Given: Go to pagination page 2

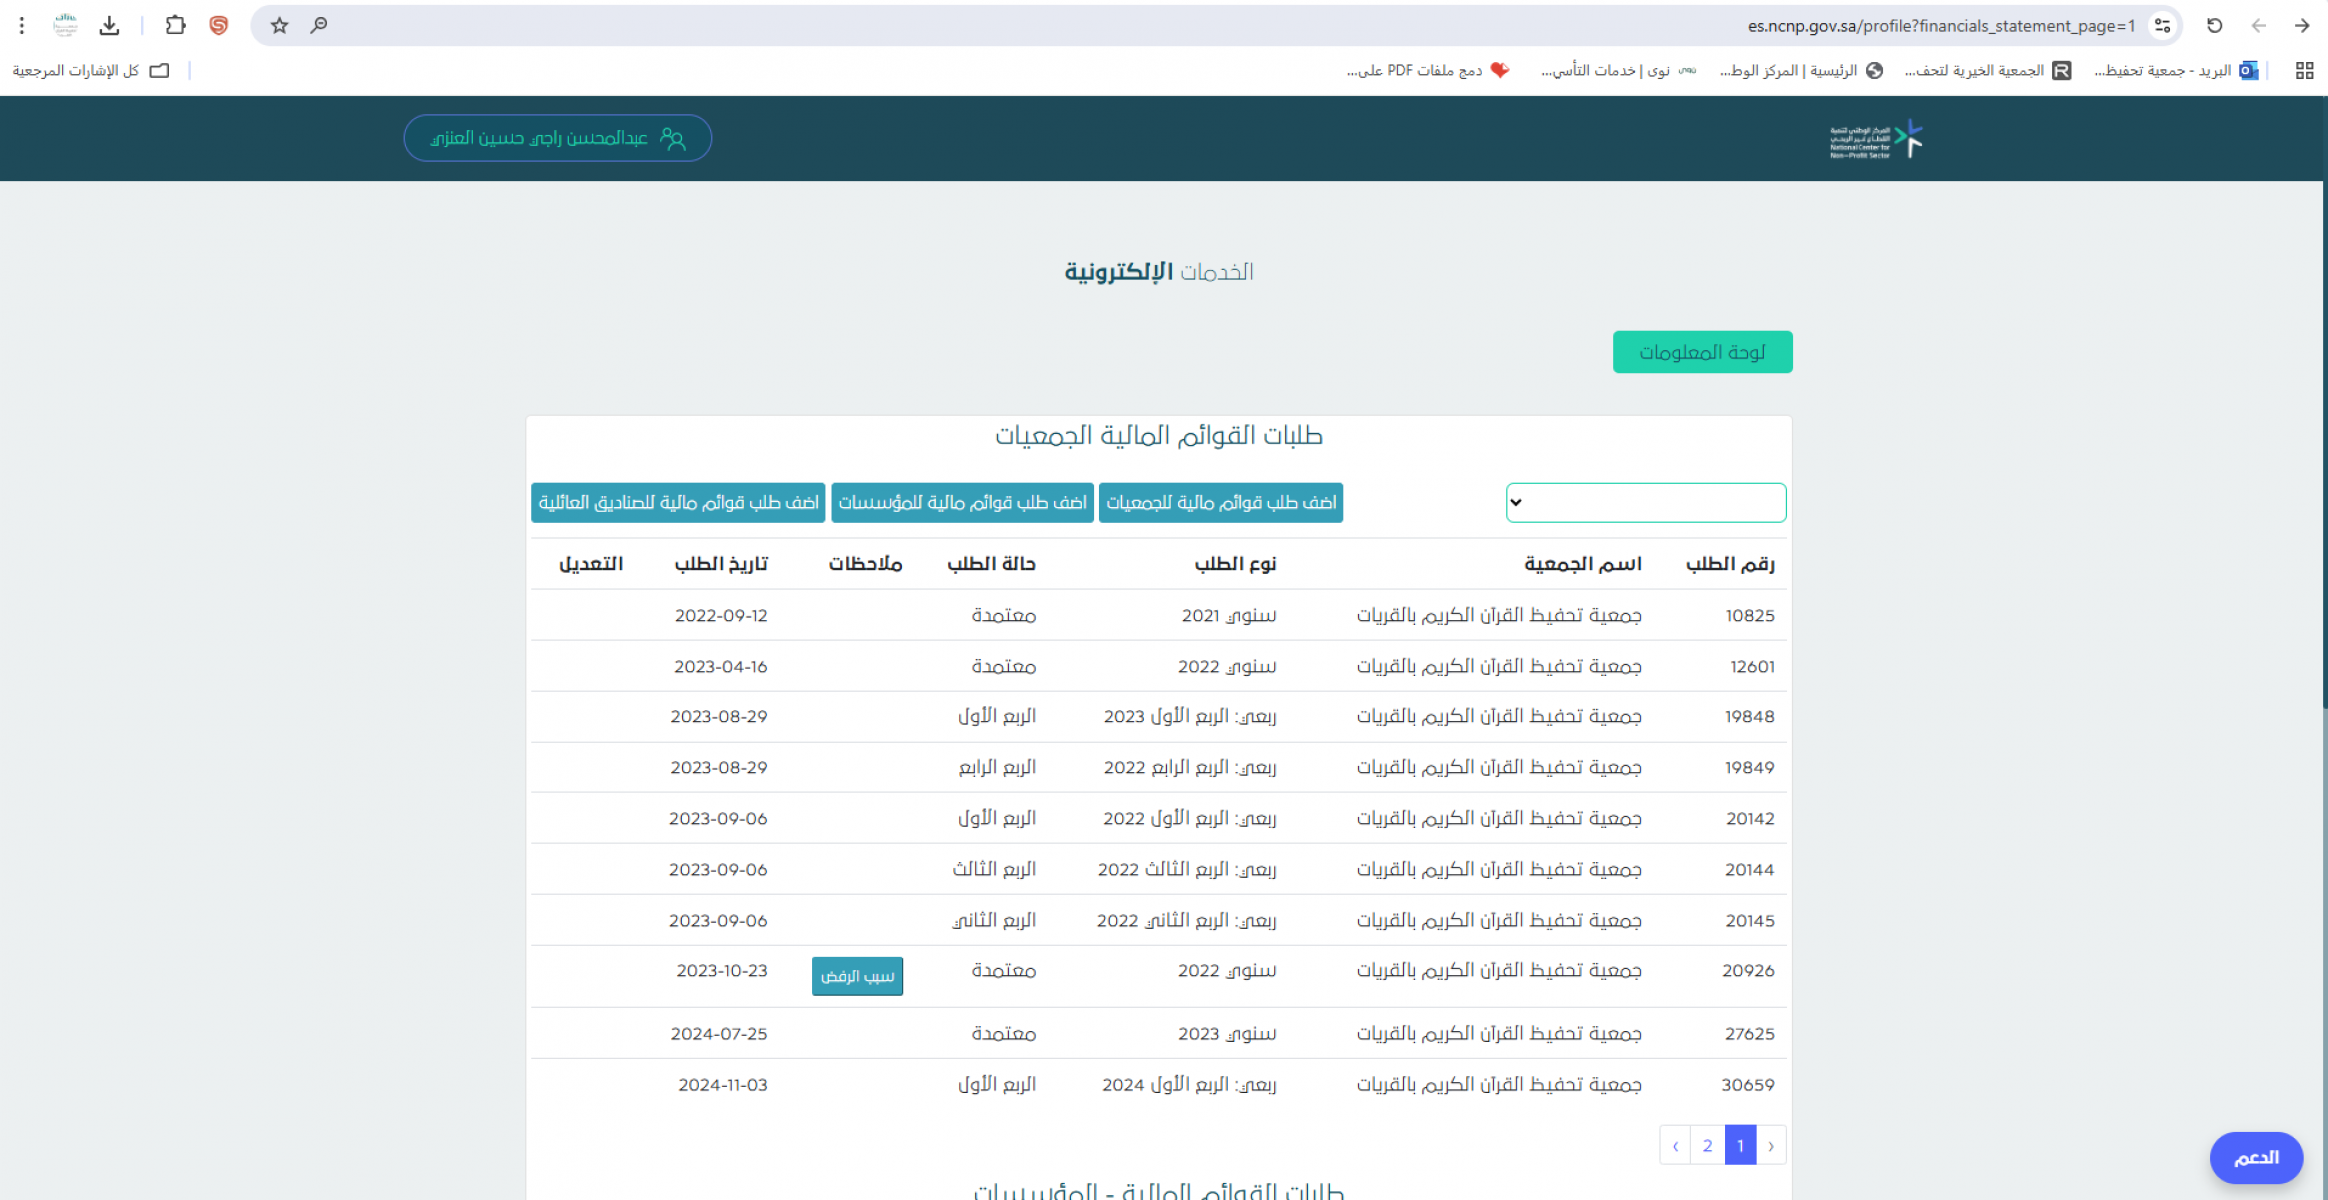Looking at the screenshot, I should pyautogui.click(x=1707, y=1145).
